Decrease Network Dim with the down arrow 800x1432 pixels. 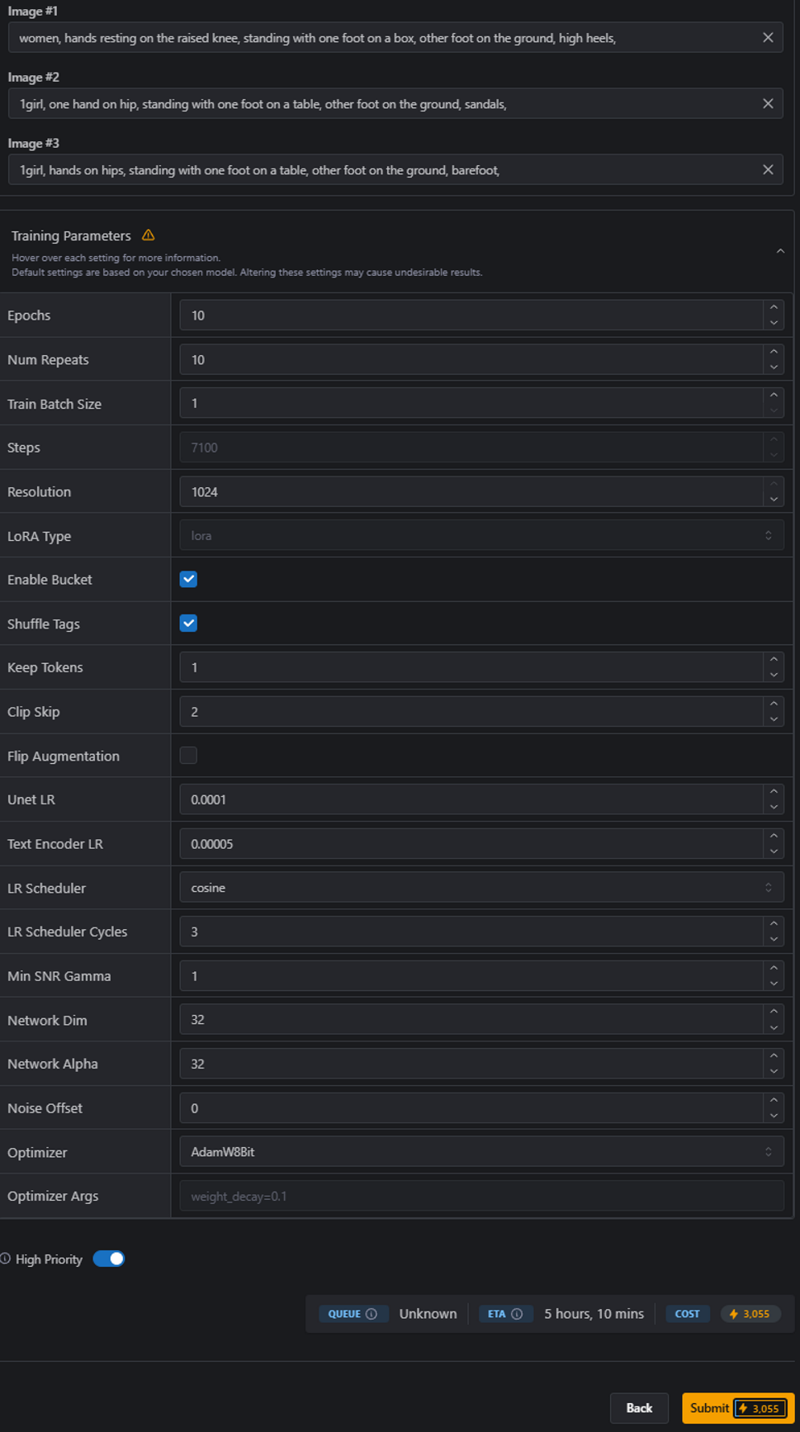[x=773, y=1027]
